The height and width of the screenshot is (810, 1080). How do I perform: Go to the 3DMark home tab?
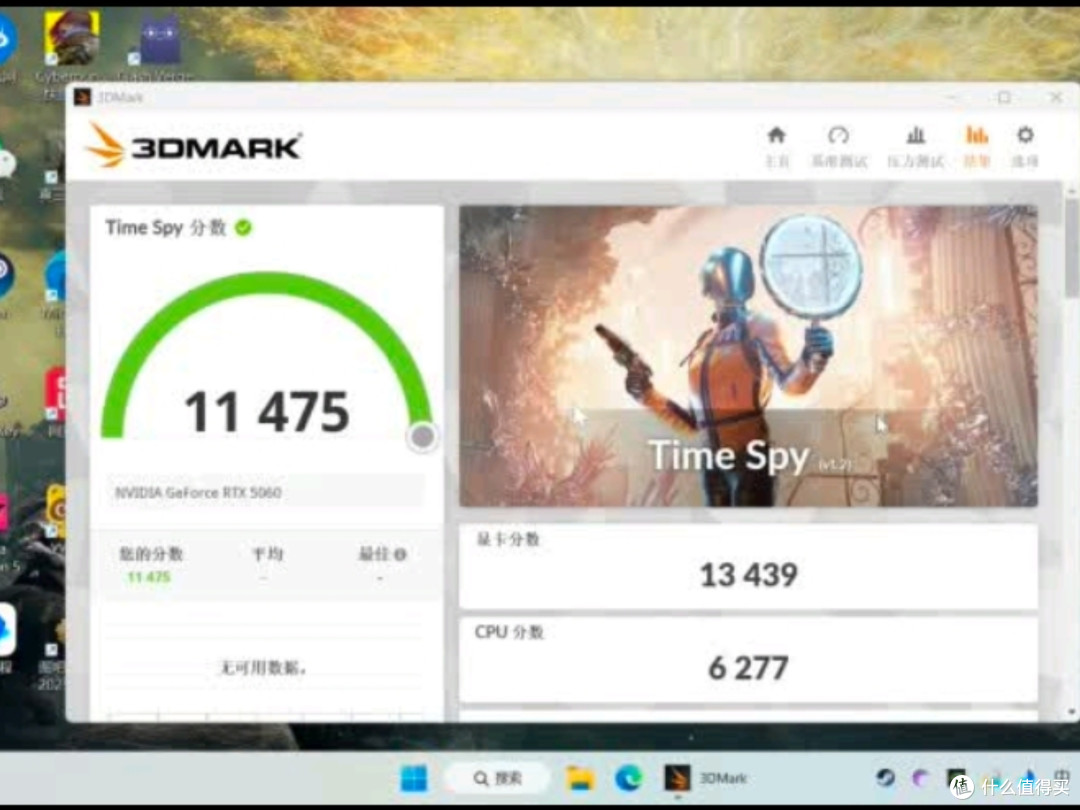(x=777, y=146)
